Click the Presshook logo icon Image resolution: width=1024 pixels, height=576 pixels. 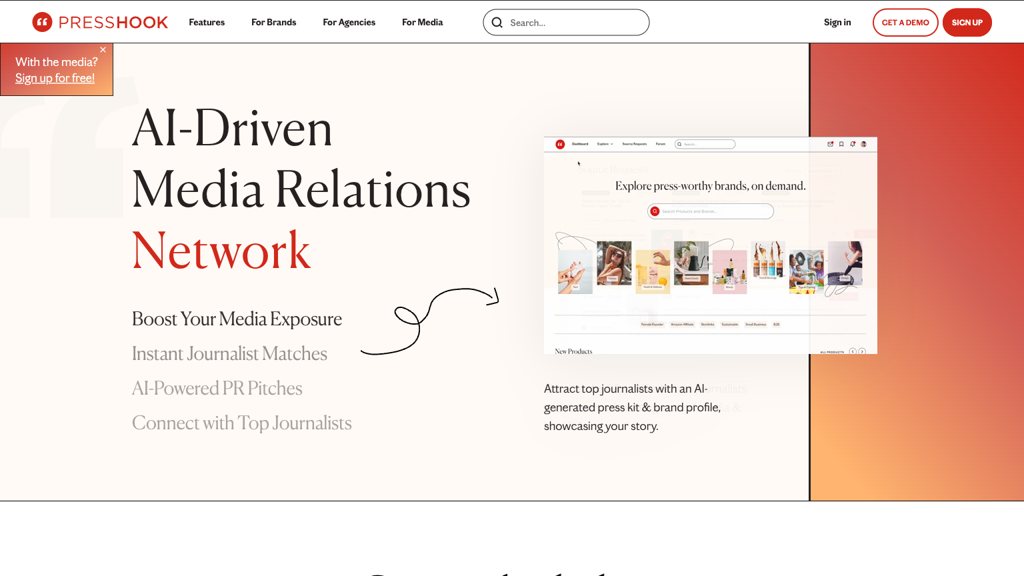coord(42,22)
